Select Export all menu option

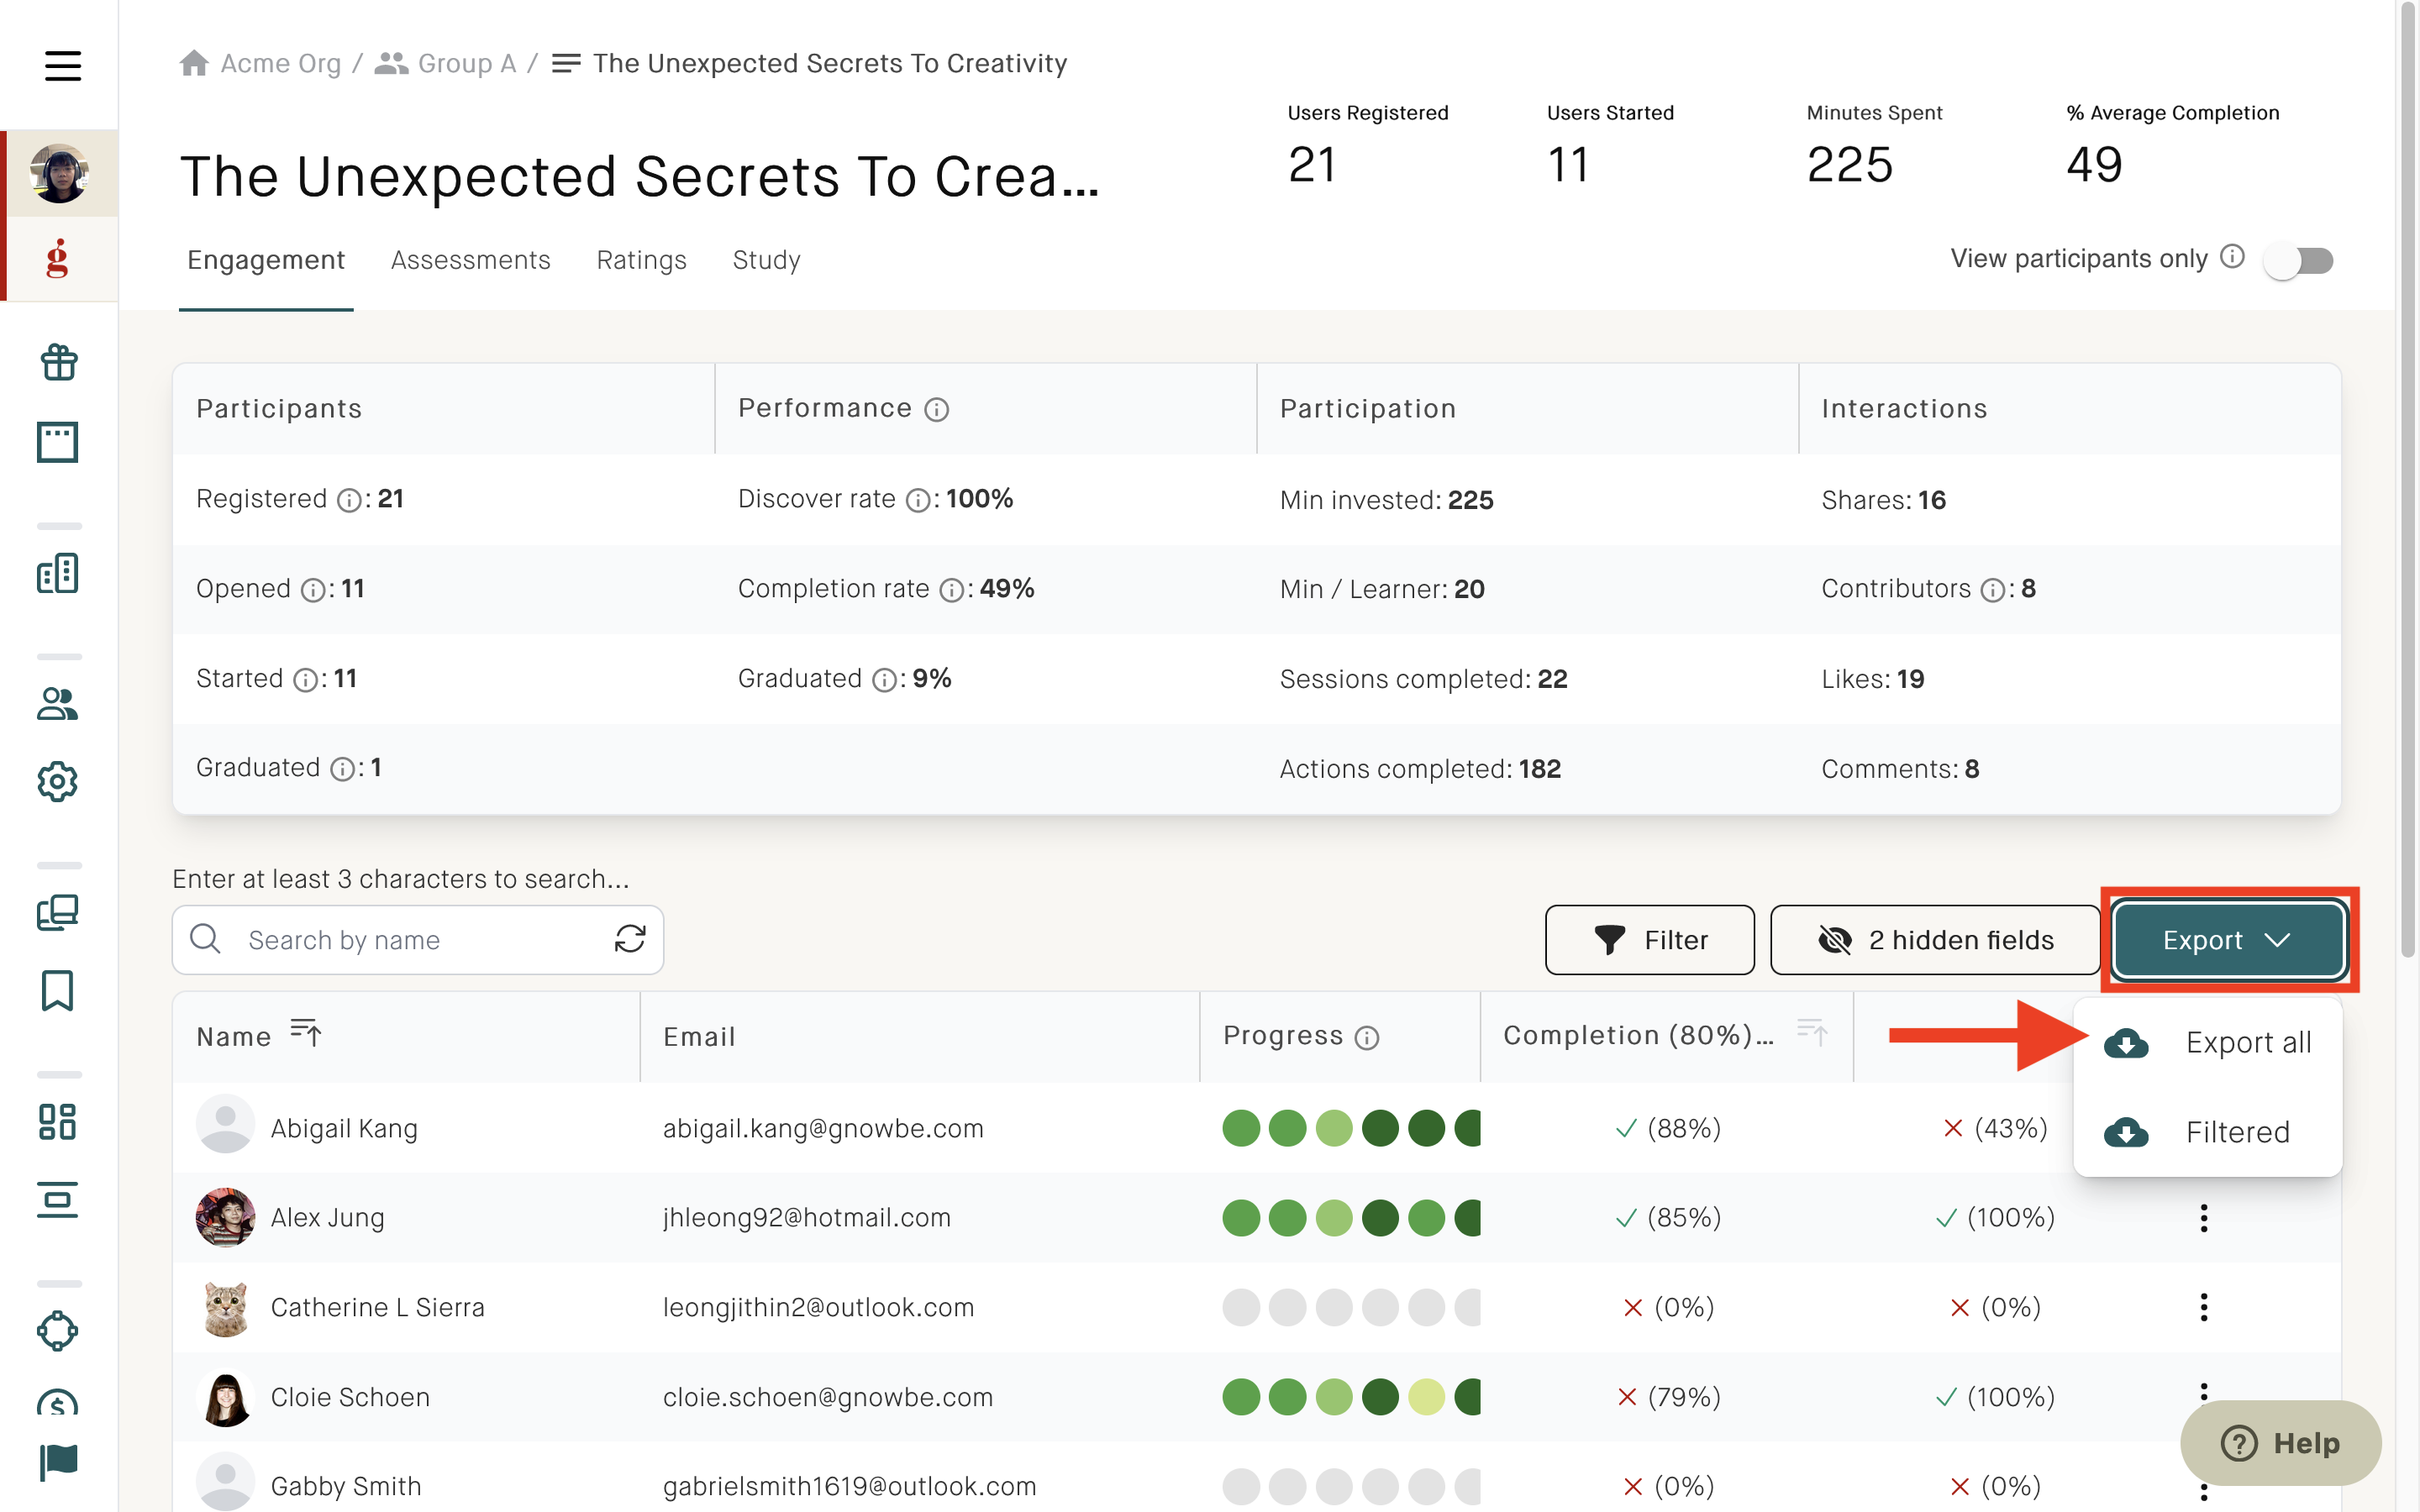pos(2208,1043)
